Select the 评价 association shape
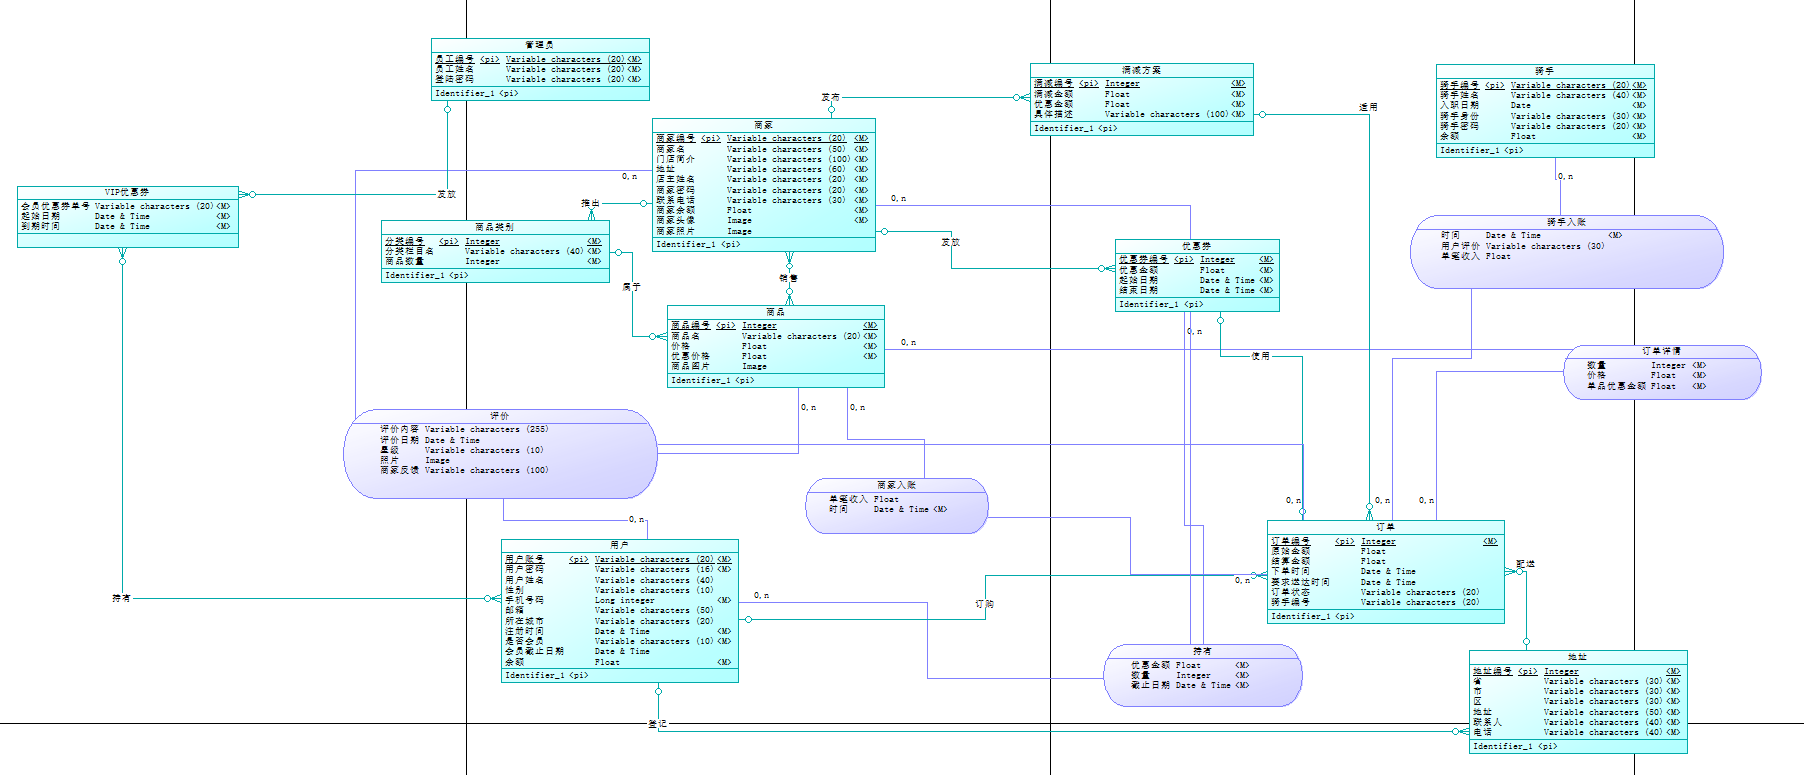1804x775 pixels. click(500, 454)
